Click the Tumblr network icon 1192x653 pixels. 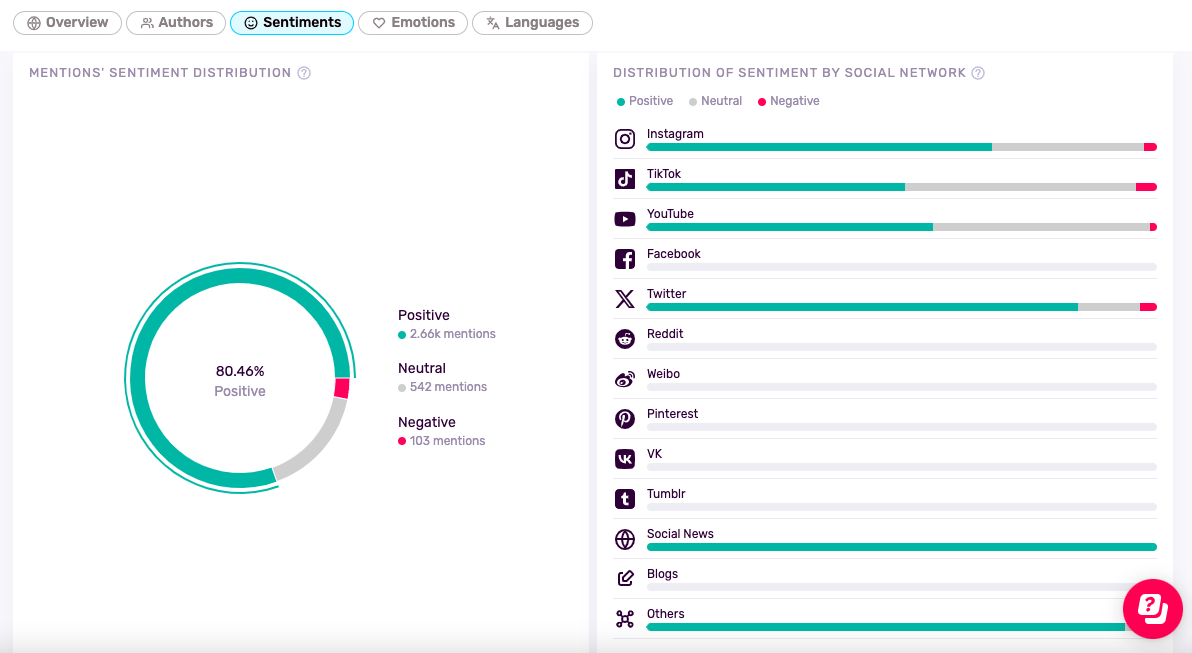(x=625, y=499)
